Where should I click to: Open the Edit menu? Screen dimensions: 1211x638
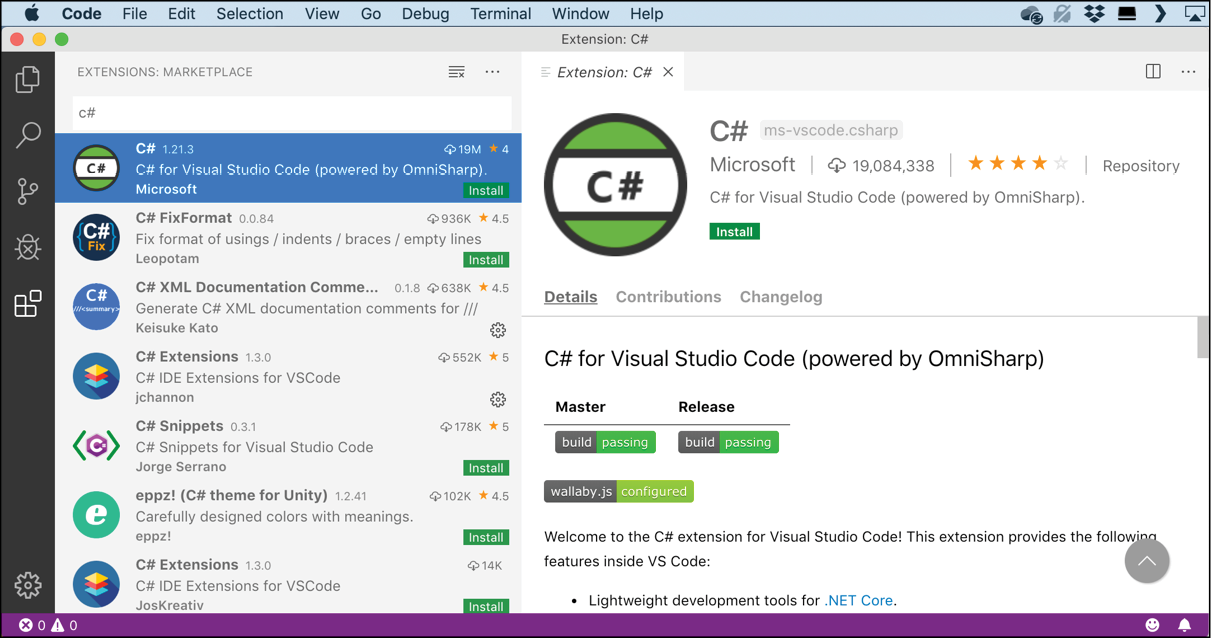(x=181, y=14)
